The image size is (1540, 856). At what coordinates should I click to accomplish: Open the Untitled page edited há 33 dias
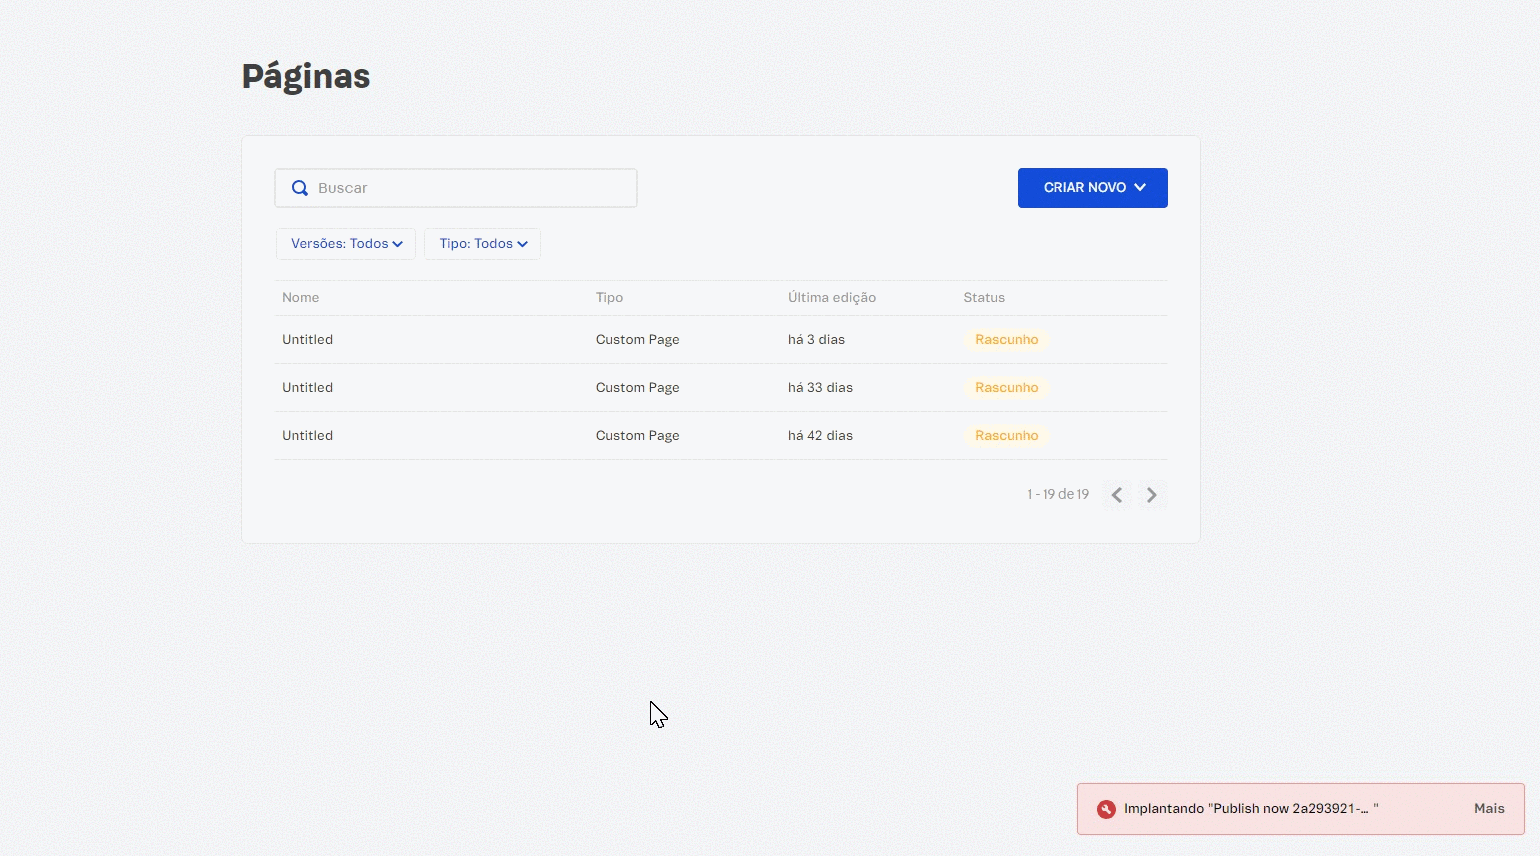point(307,387)
